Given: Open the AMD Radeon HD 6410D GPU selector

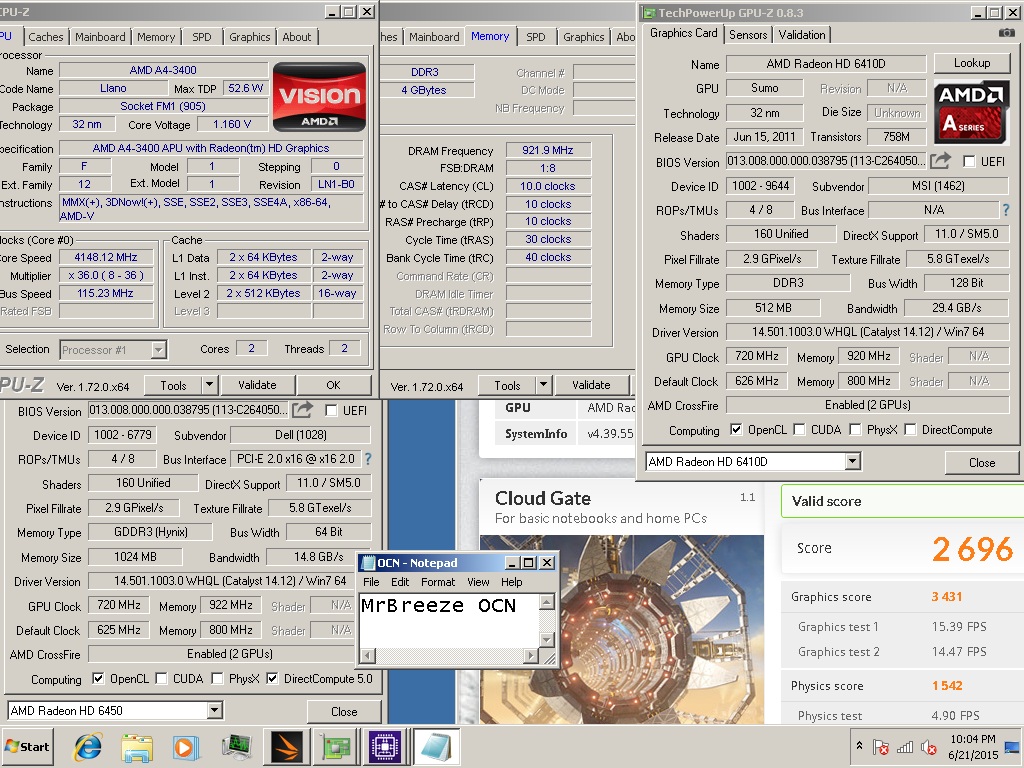Looking at the screenshot, I should click(852, 462).
